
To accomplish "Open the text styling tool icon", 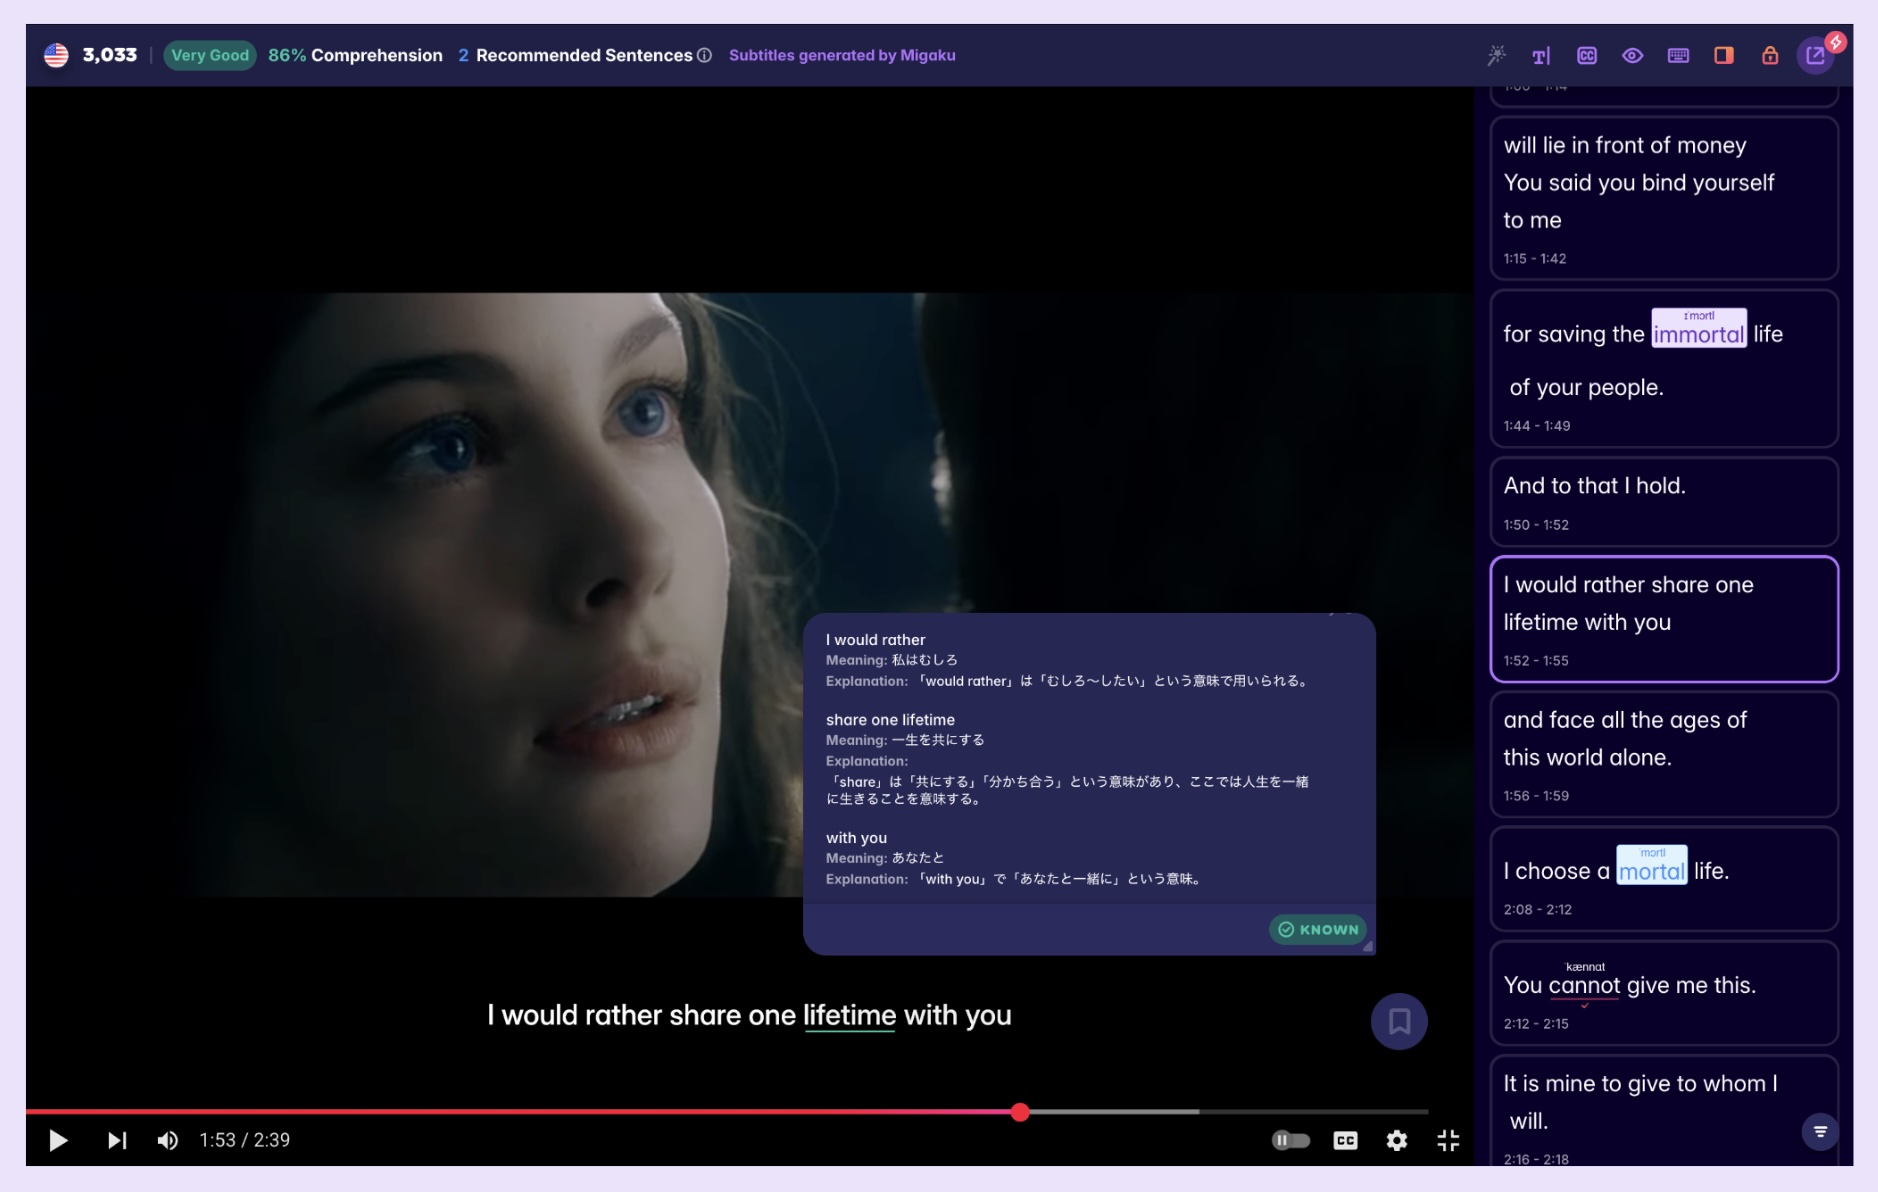I will pos(1541,55).
